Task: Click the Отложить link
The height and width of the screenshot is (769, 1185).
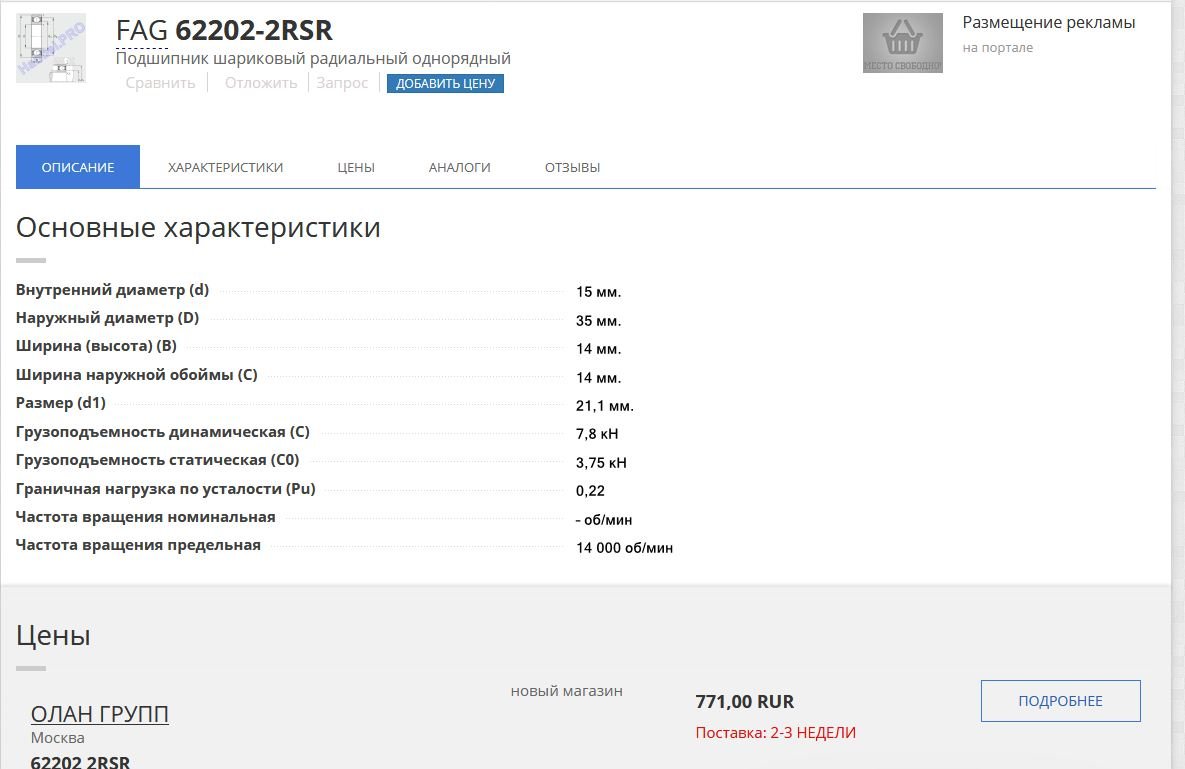Action: point(261,83)
